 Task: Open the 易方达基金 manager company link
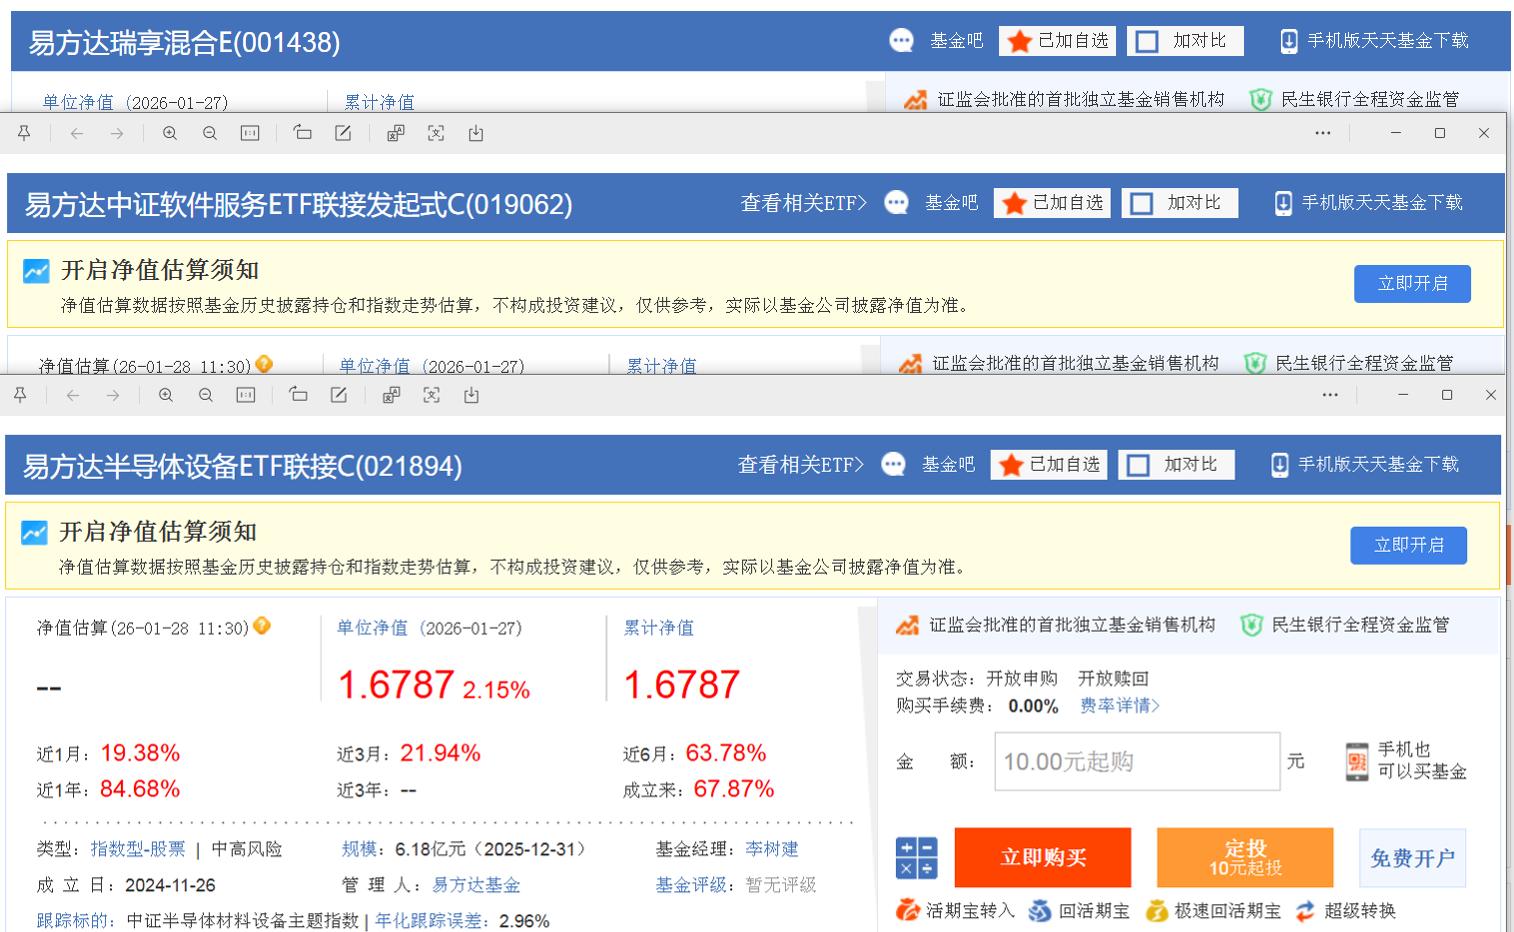(x=476, y=885)
